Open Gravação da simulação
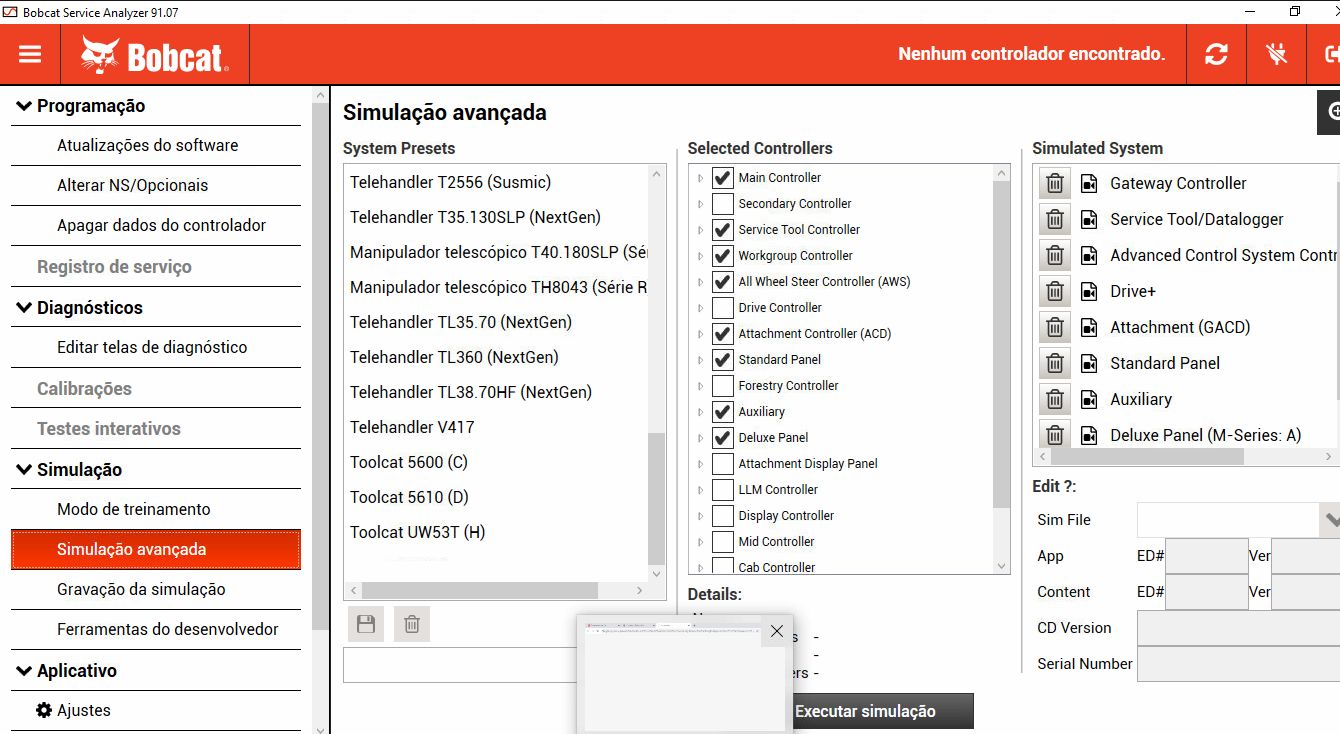Viewport: 1340px width, 734px height. point(156,590)
